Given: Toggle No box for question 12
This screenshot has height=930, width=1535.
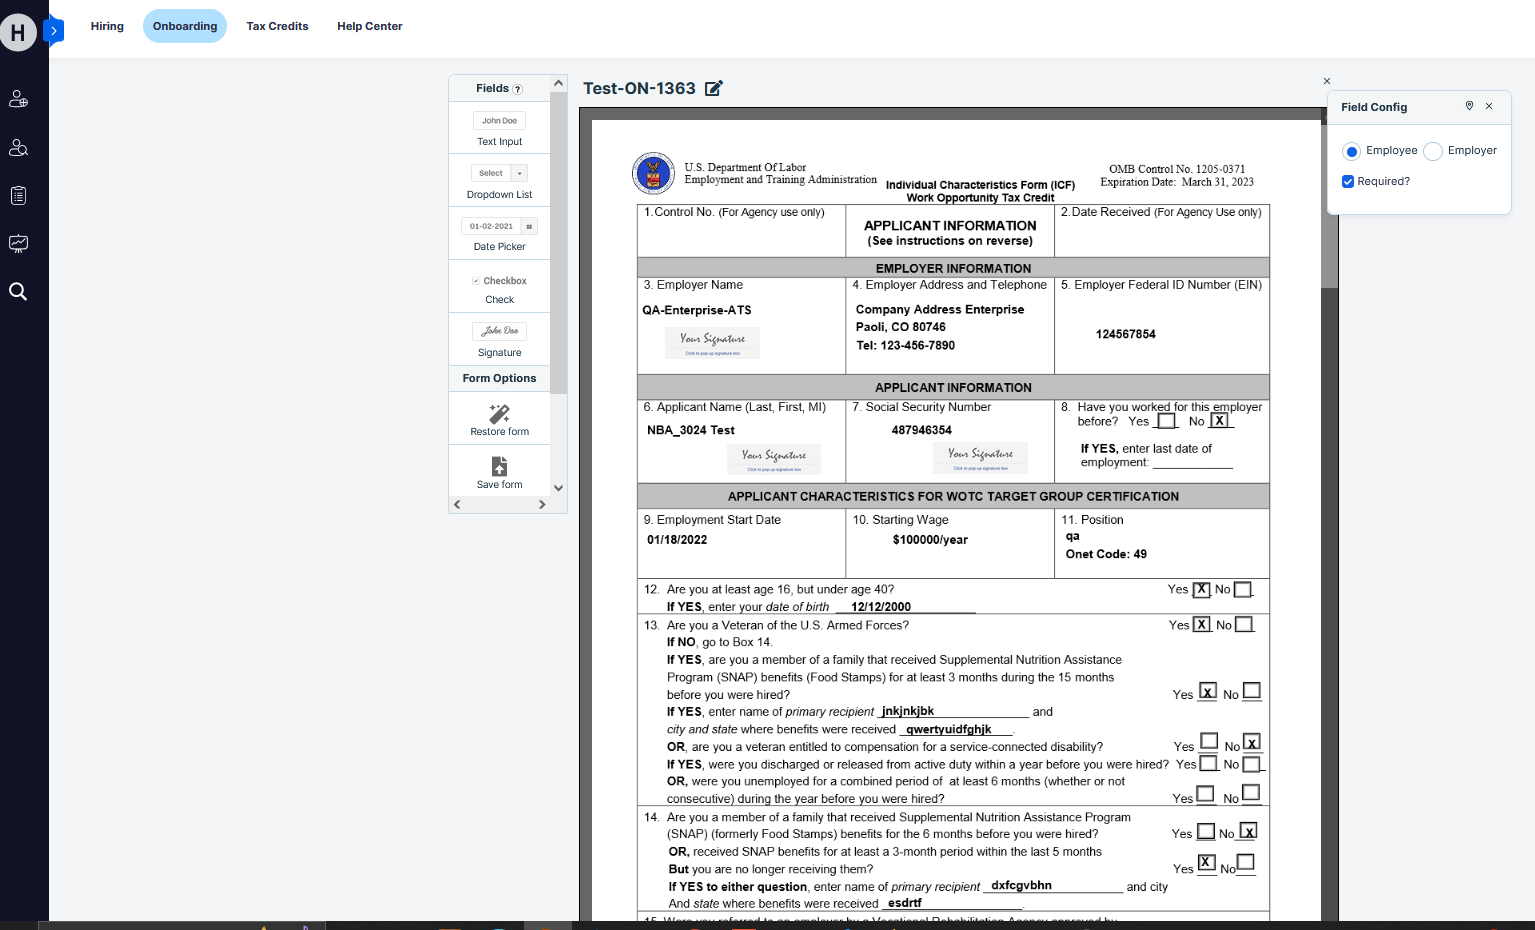Looking at the screenshot, I should (x=1243, y=590).
